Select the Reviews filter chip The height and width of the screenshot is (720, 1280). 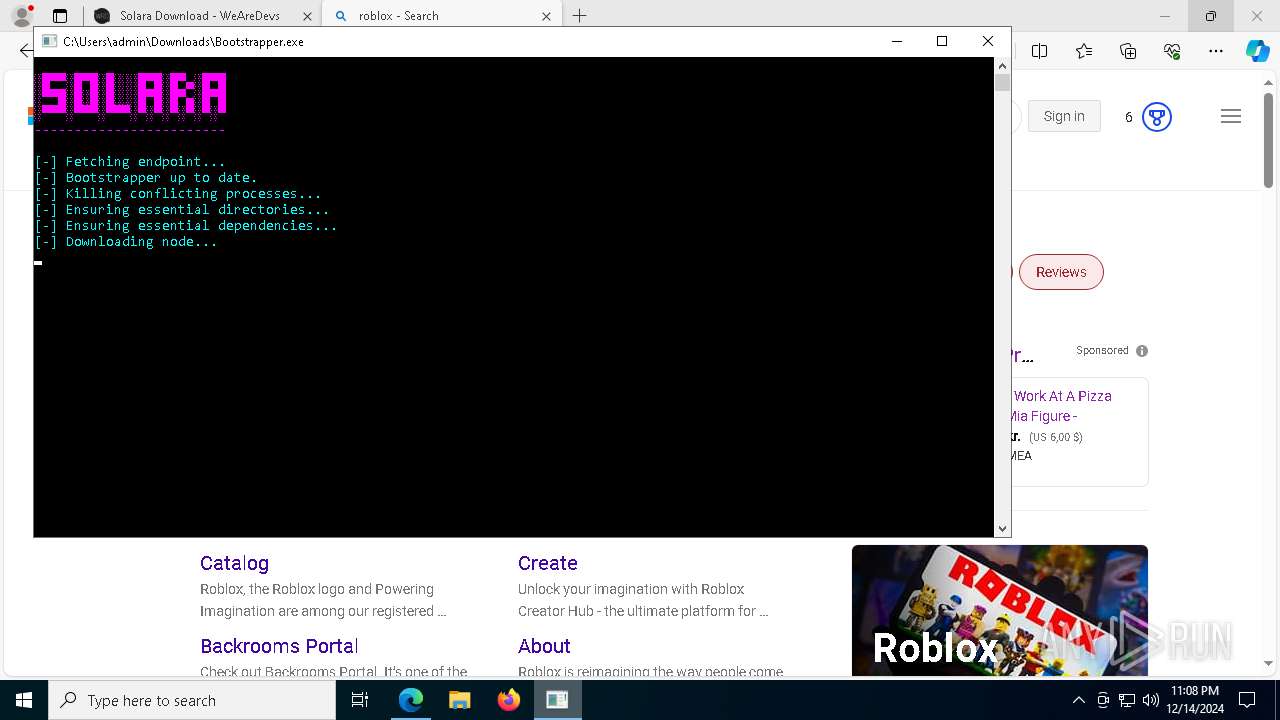(x=1061, y=272)
